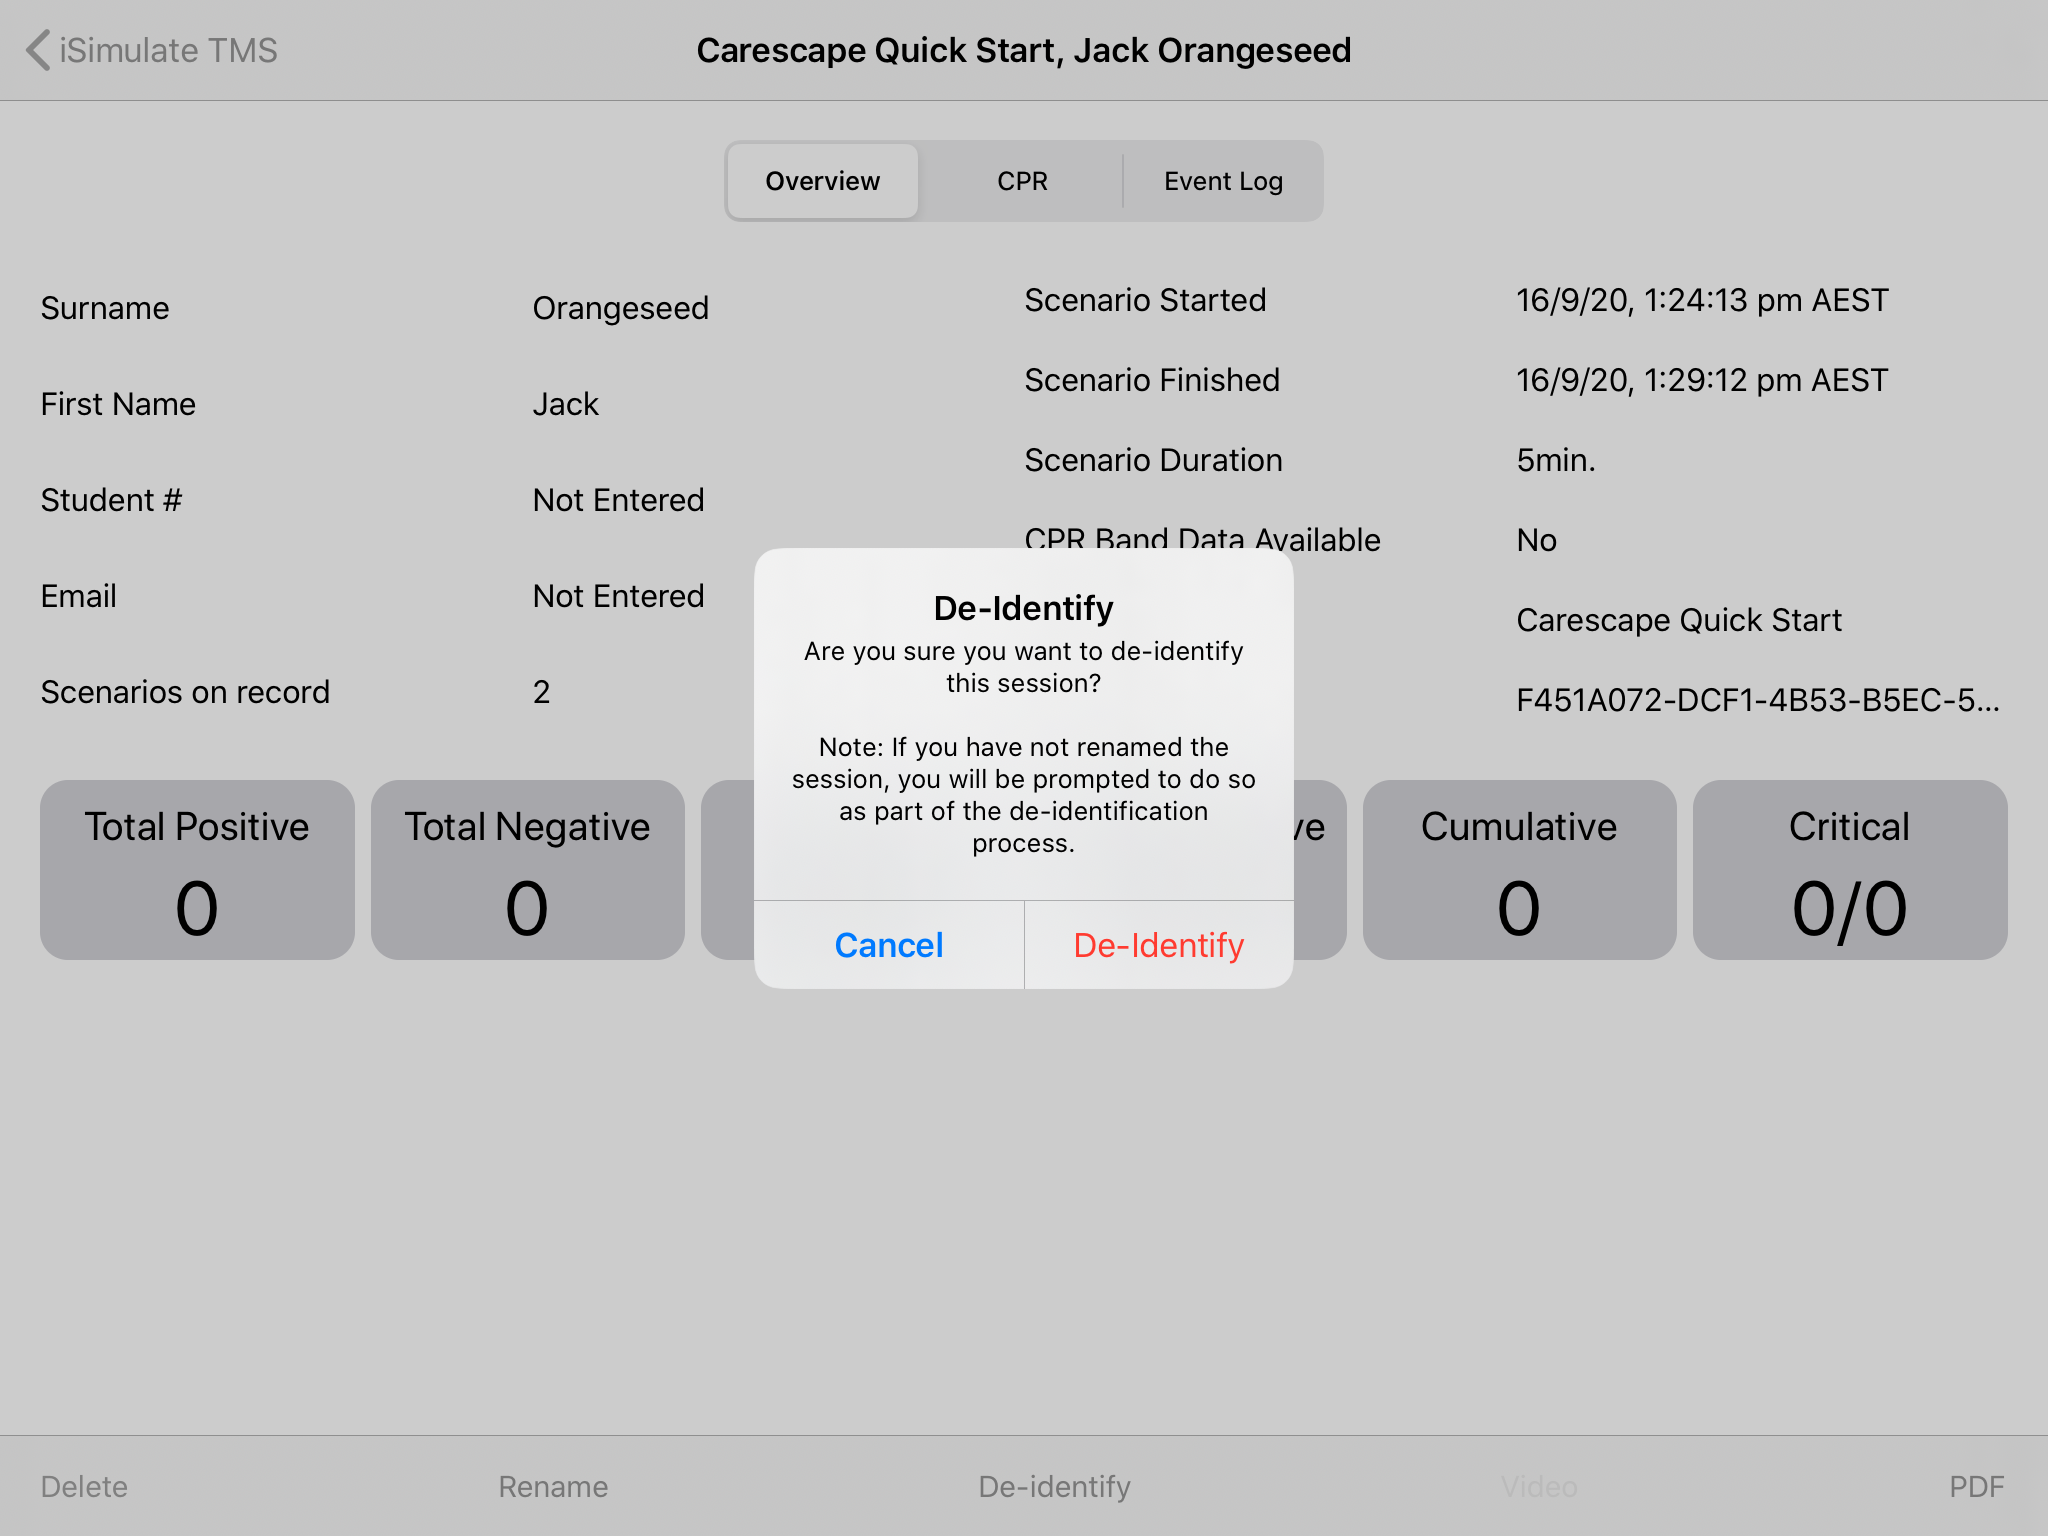The height and width of the screenshot is (1536, 2048).
Task: Tap the Scenario Started timestamp
Action: (1702, 300)
